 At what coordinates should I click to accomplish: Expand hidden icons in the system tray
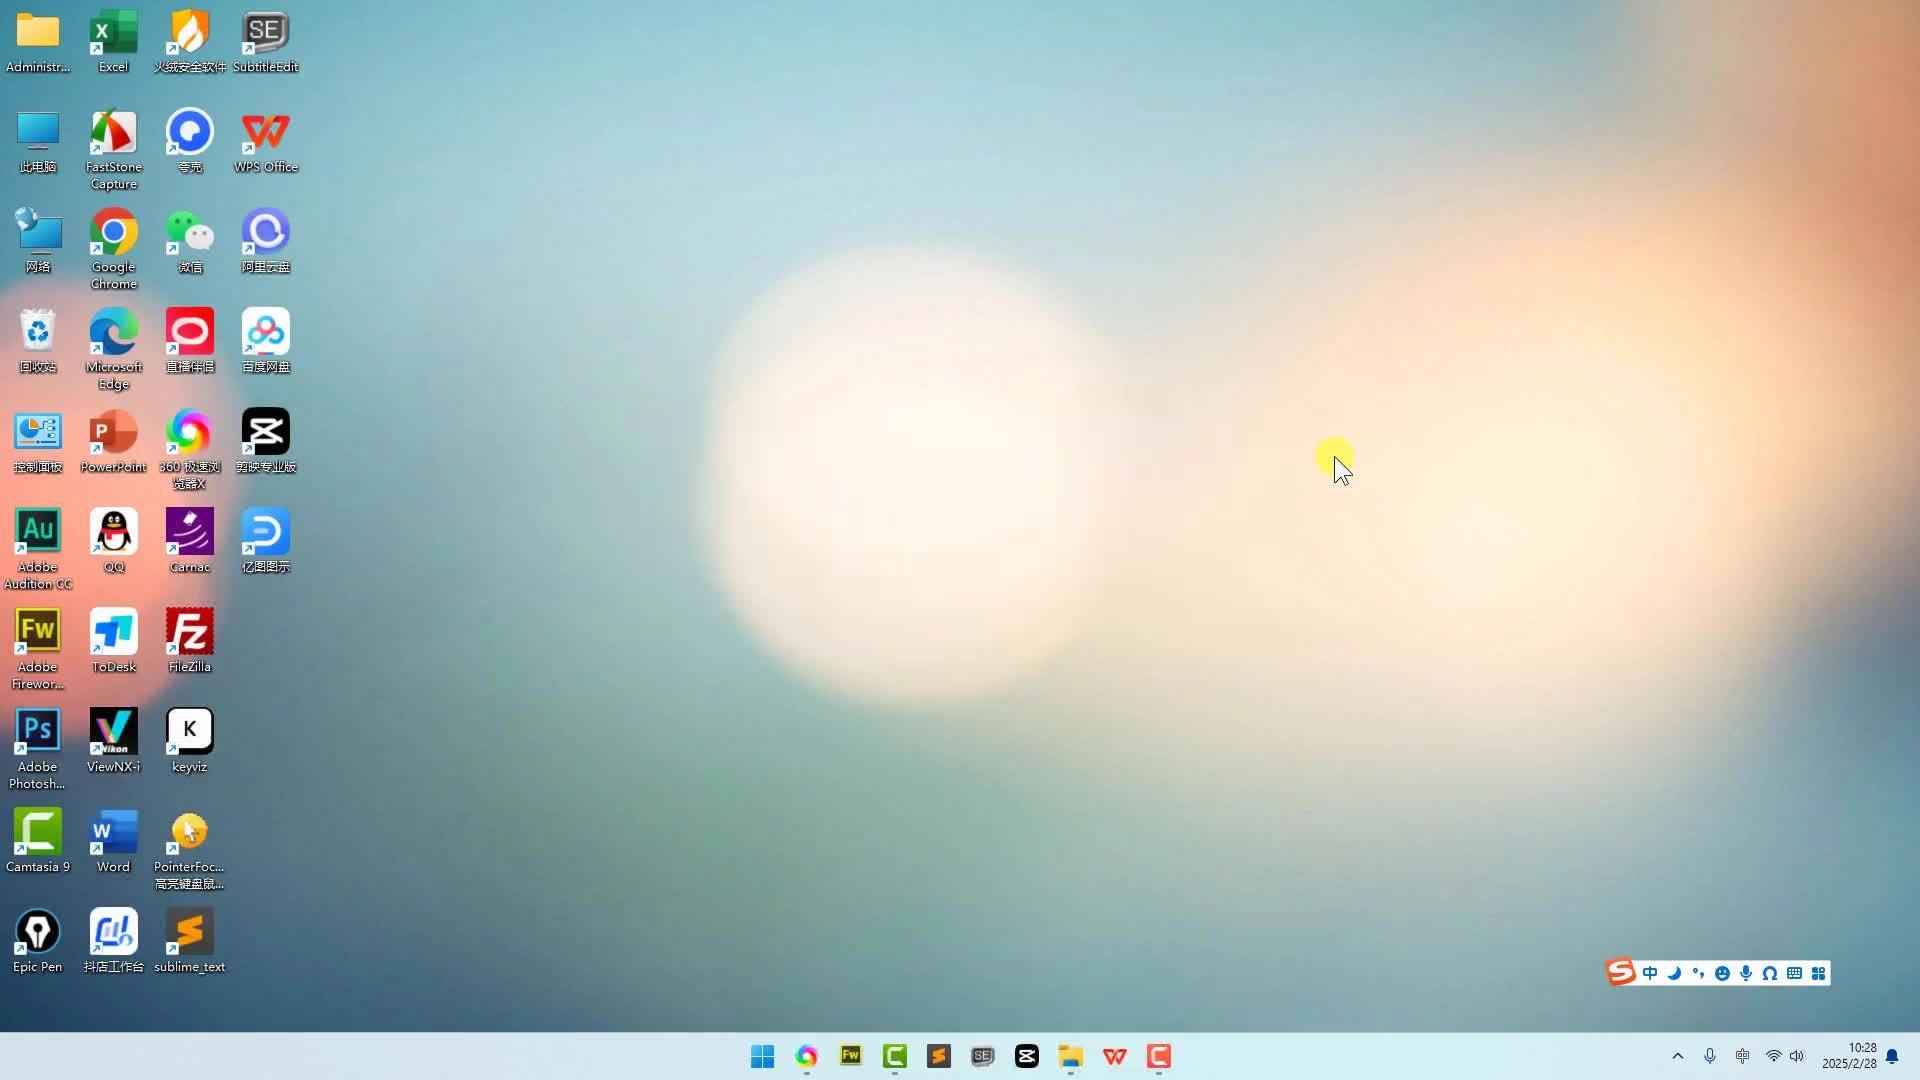[x=1678, y=1056]
